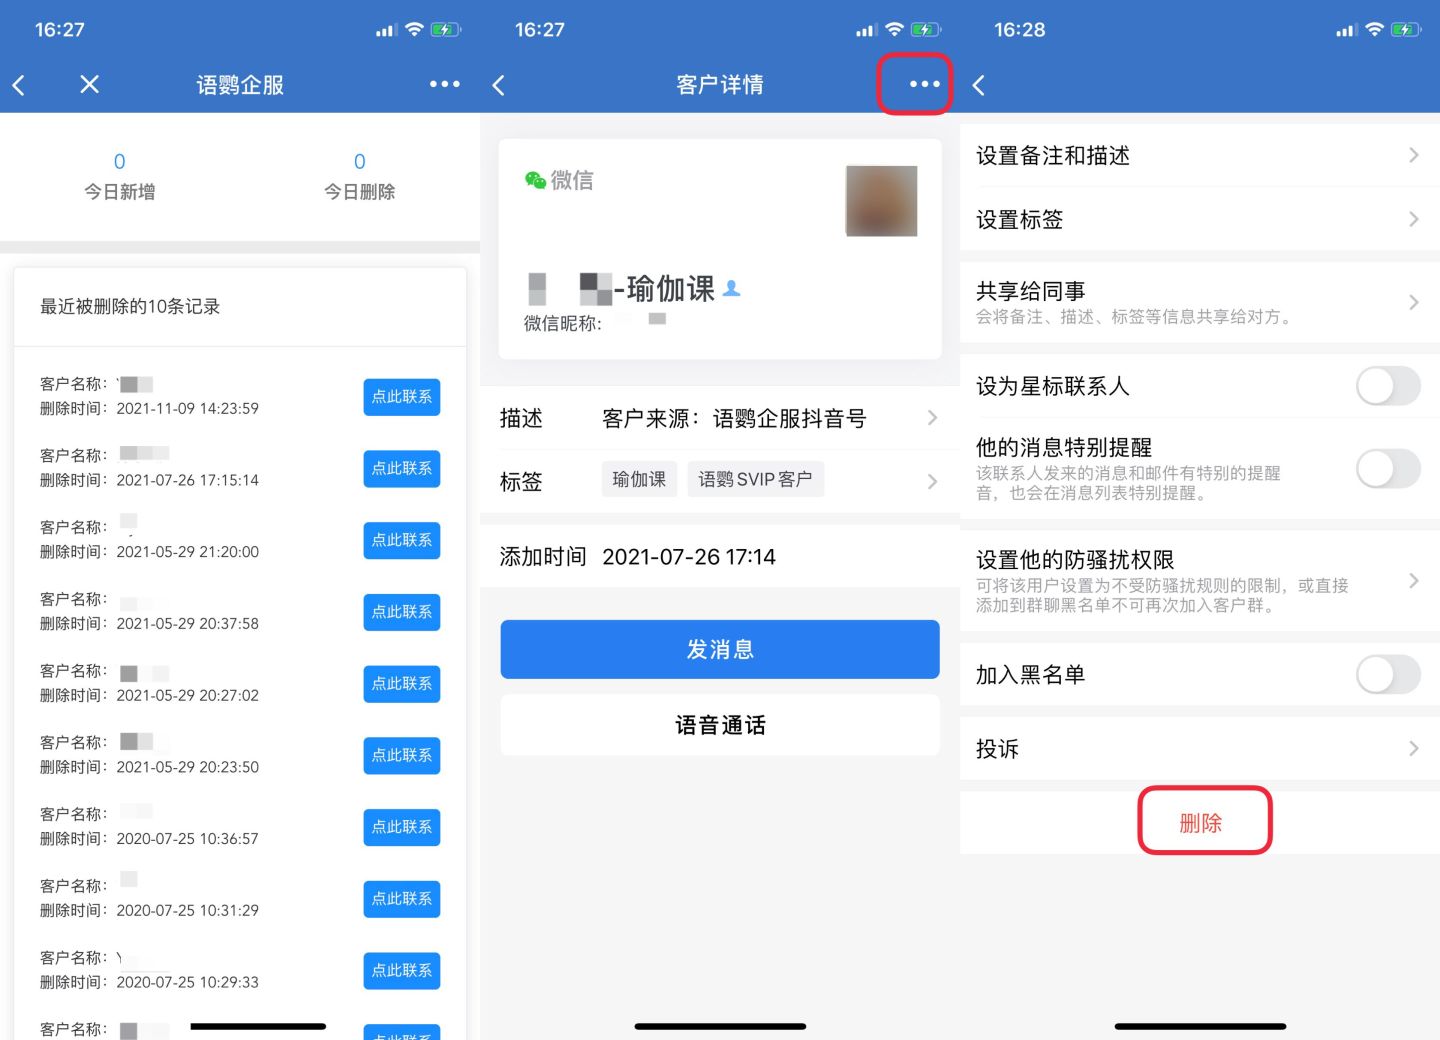The width and height of the screenshot is (1440, 1040).
Task: Tap the WeChat logo icon on customer card
Action: point(535,180)
